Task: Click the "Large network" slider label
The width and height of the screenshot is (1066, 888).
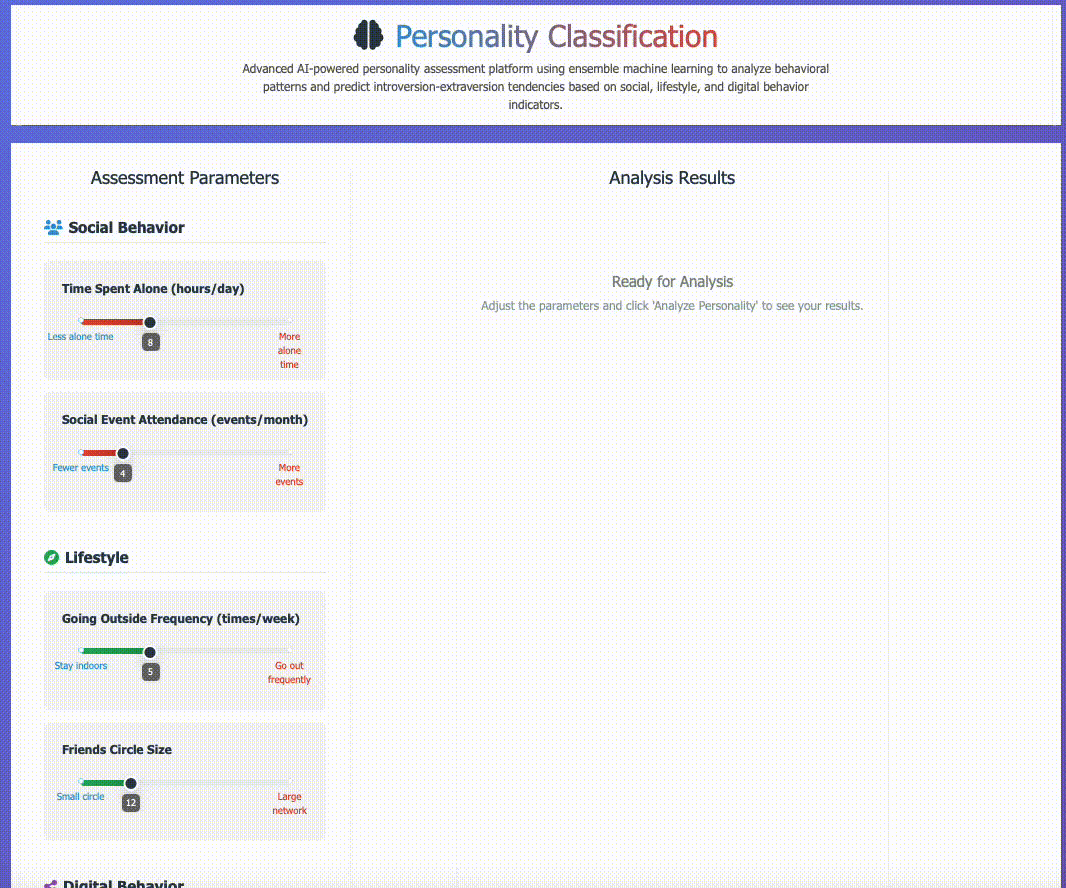Action: [x=289, y=804]
